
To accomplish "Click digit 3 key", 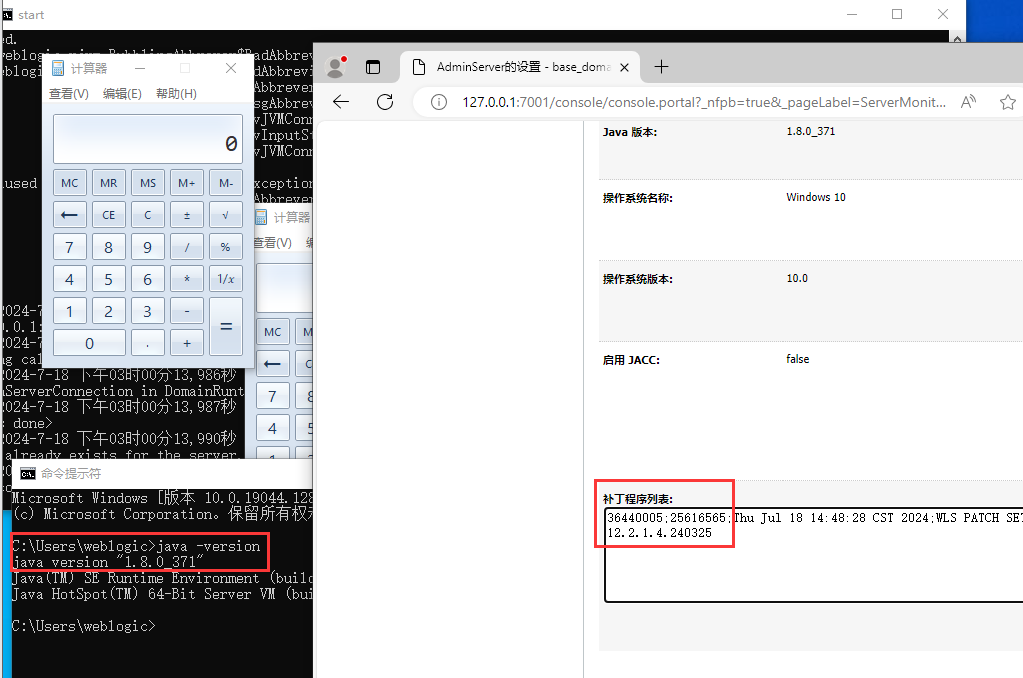I will (148, 311).
